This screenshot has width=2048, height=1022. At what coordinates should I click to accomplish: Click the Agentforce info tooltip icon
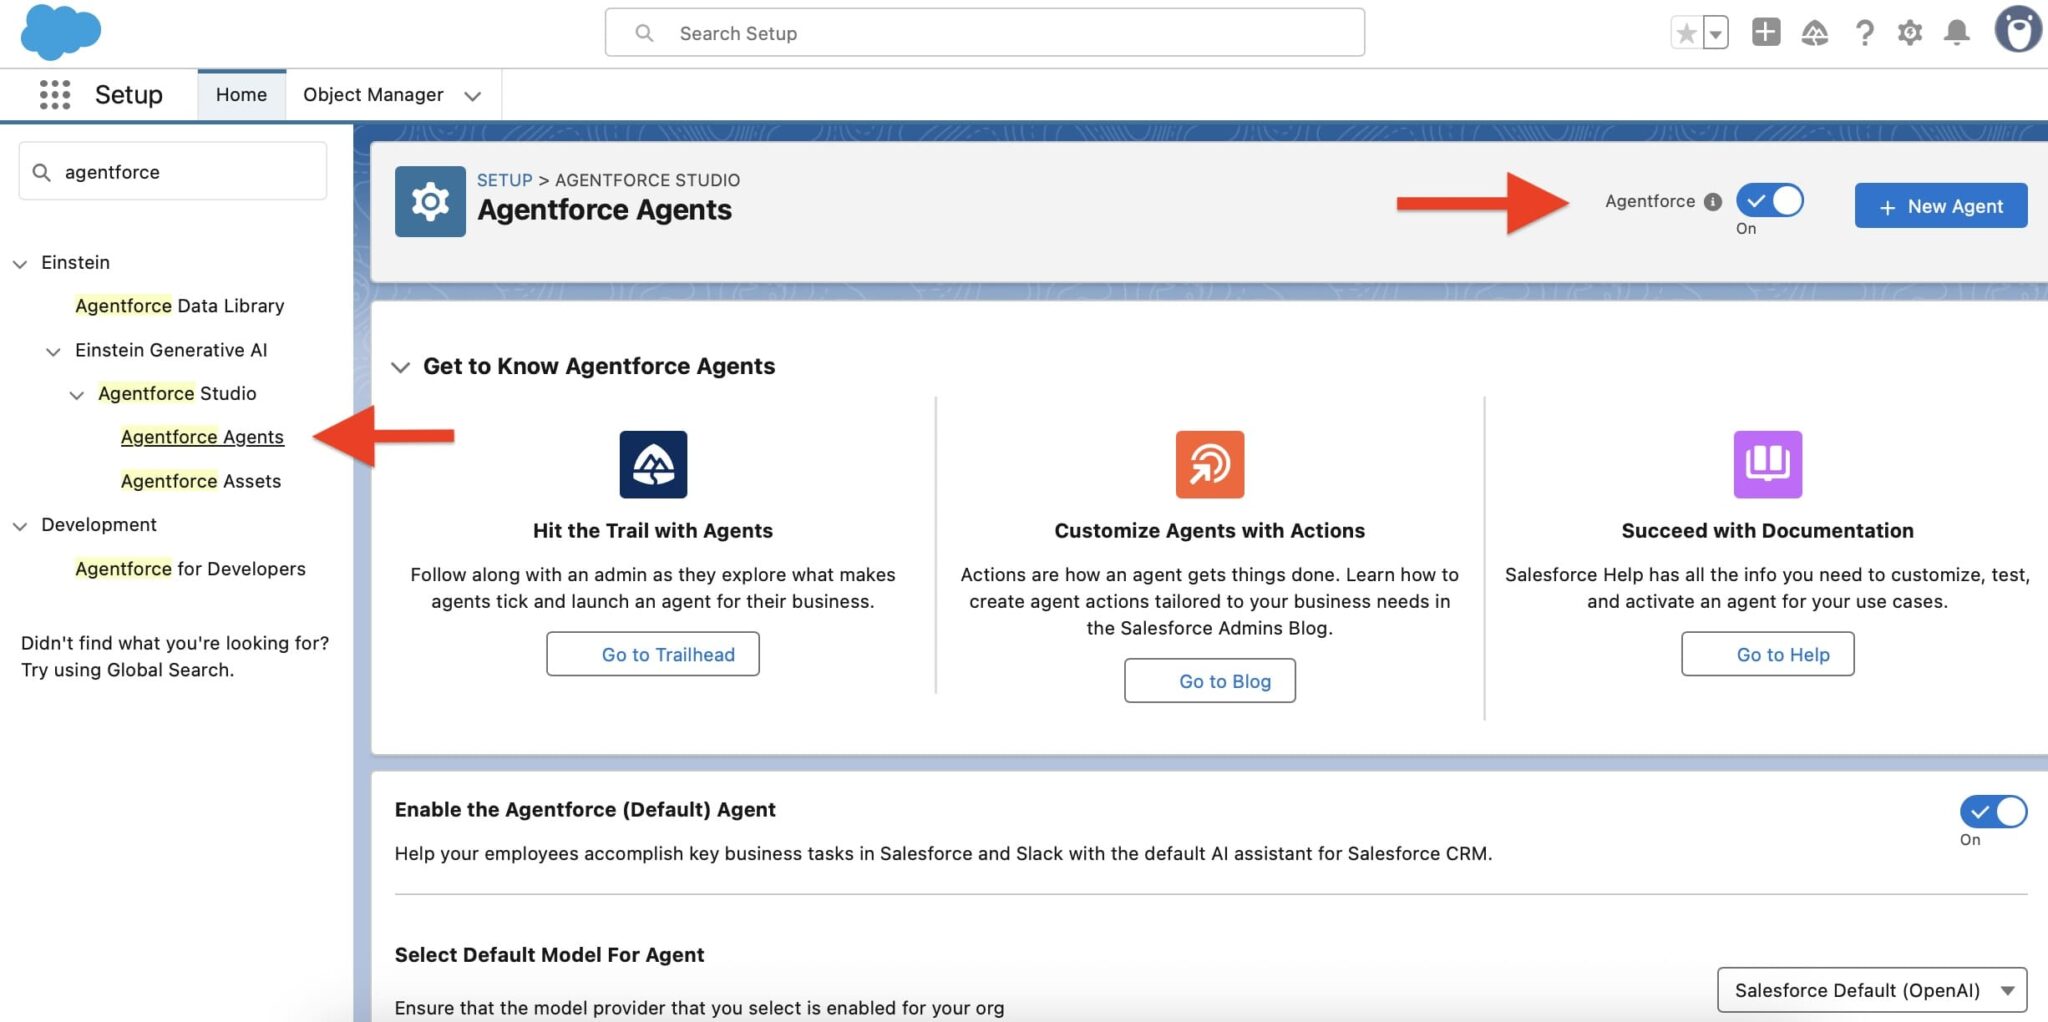(1715, 201)
